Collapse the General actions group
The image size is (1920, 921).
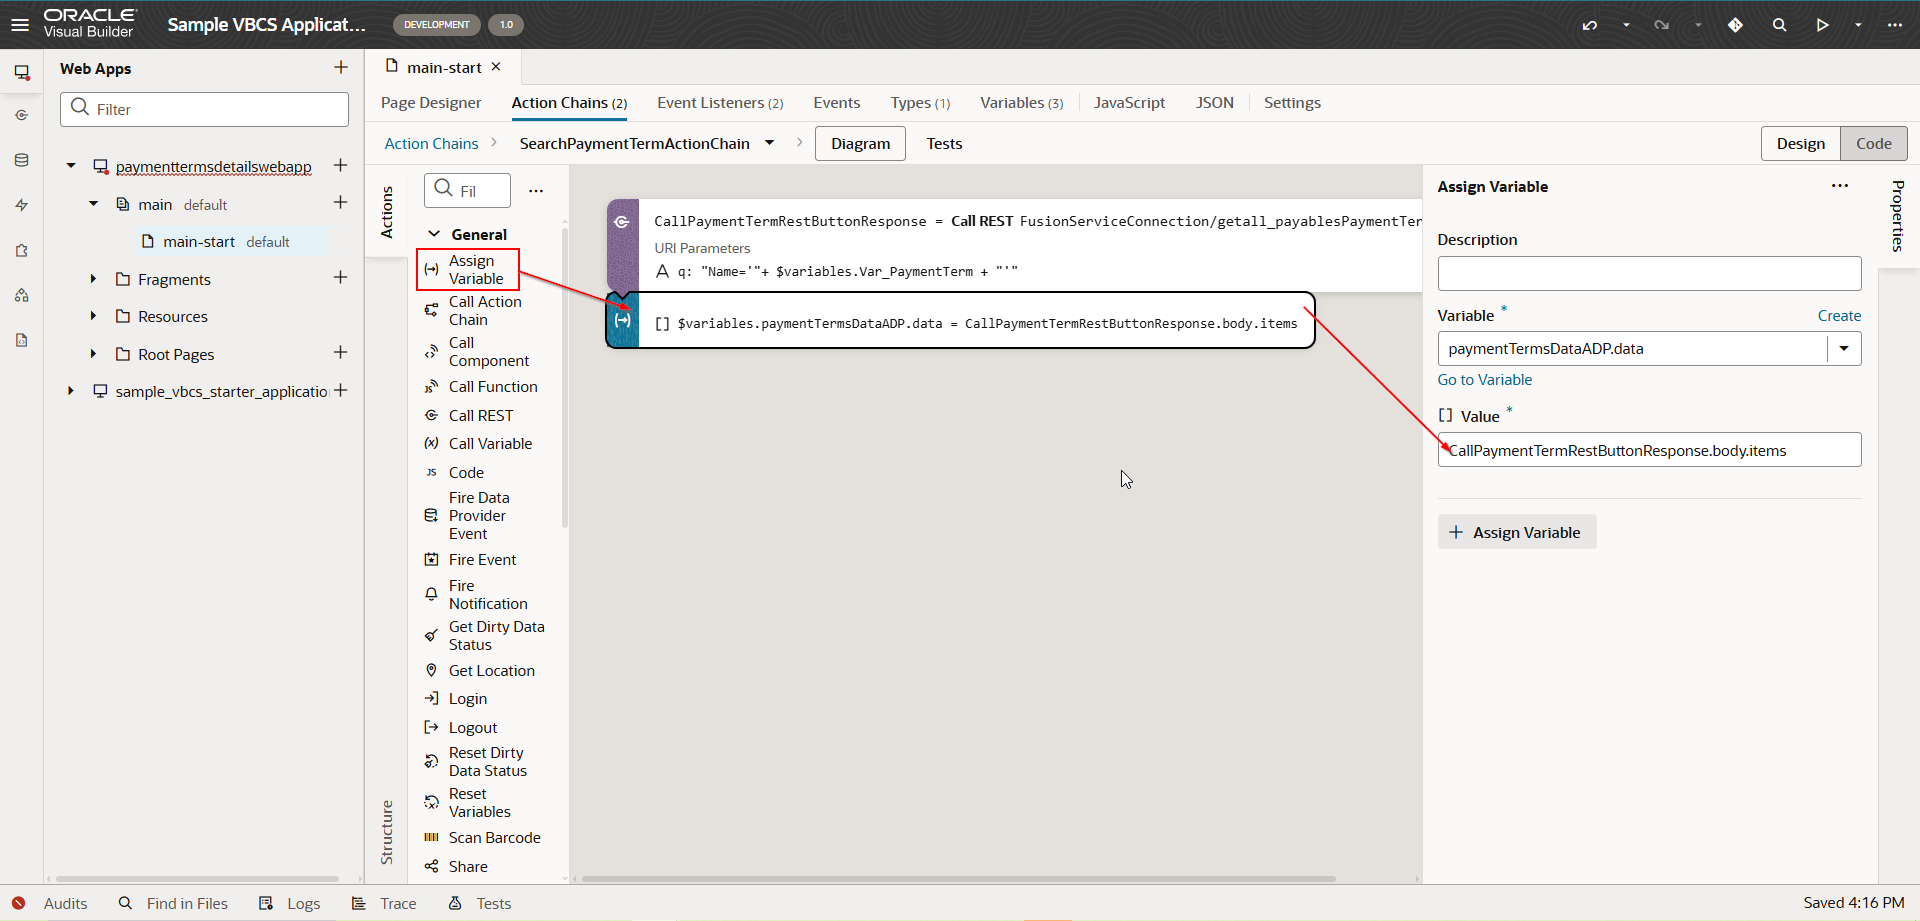[x=434, y=234]
